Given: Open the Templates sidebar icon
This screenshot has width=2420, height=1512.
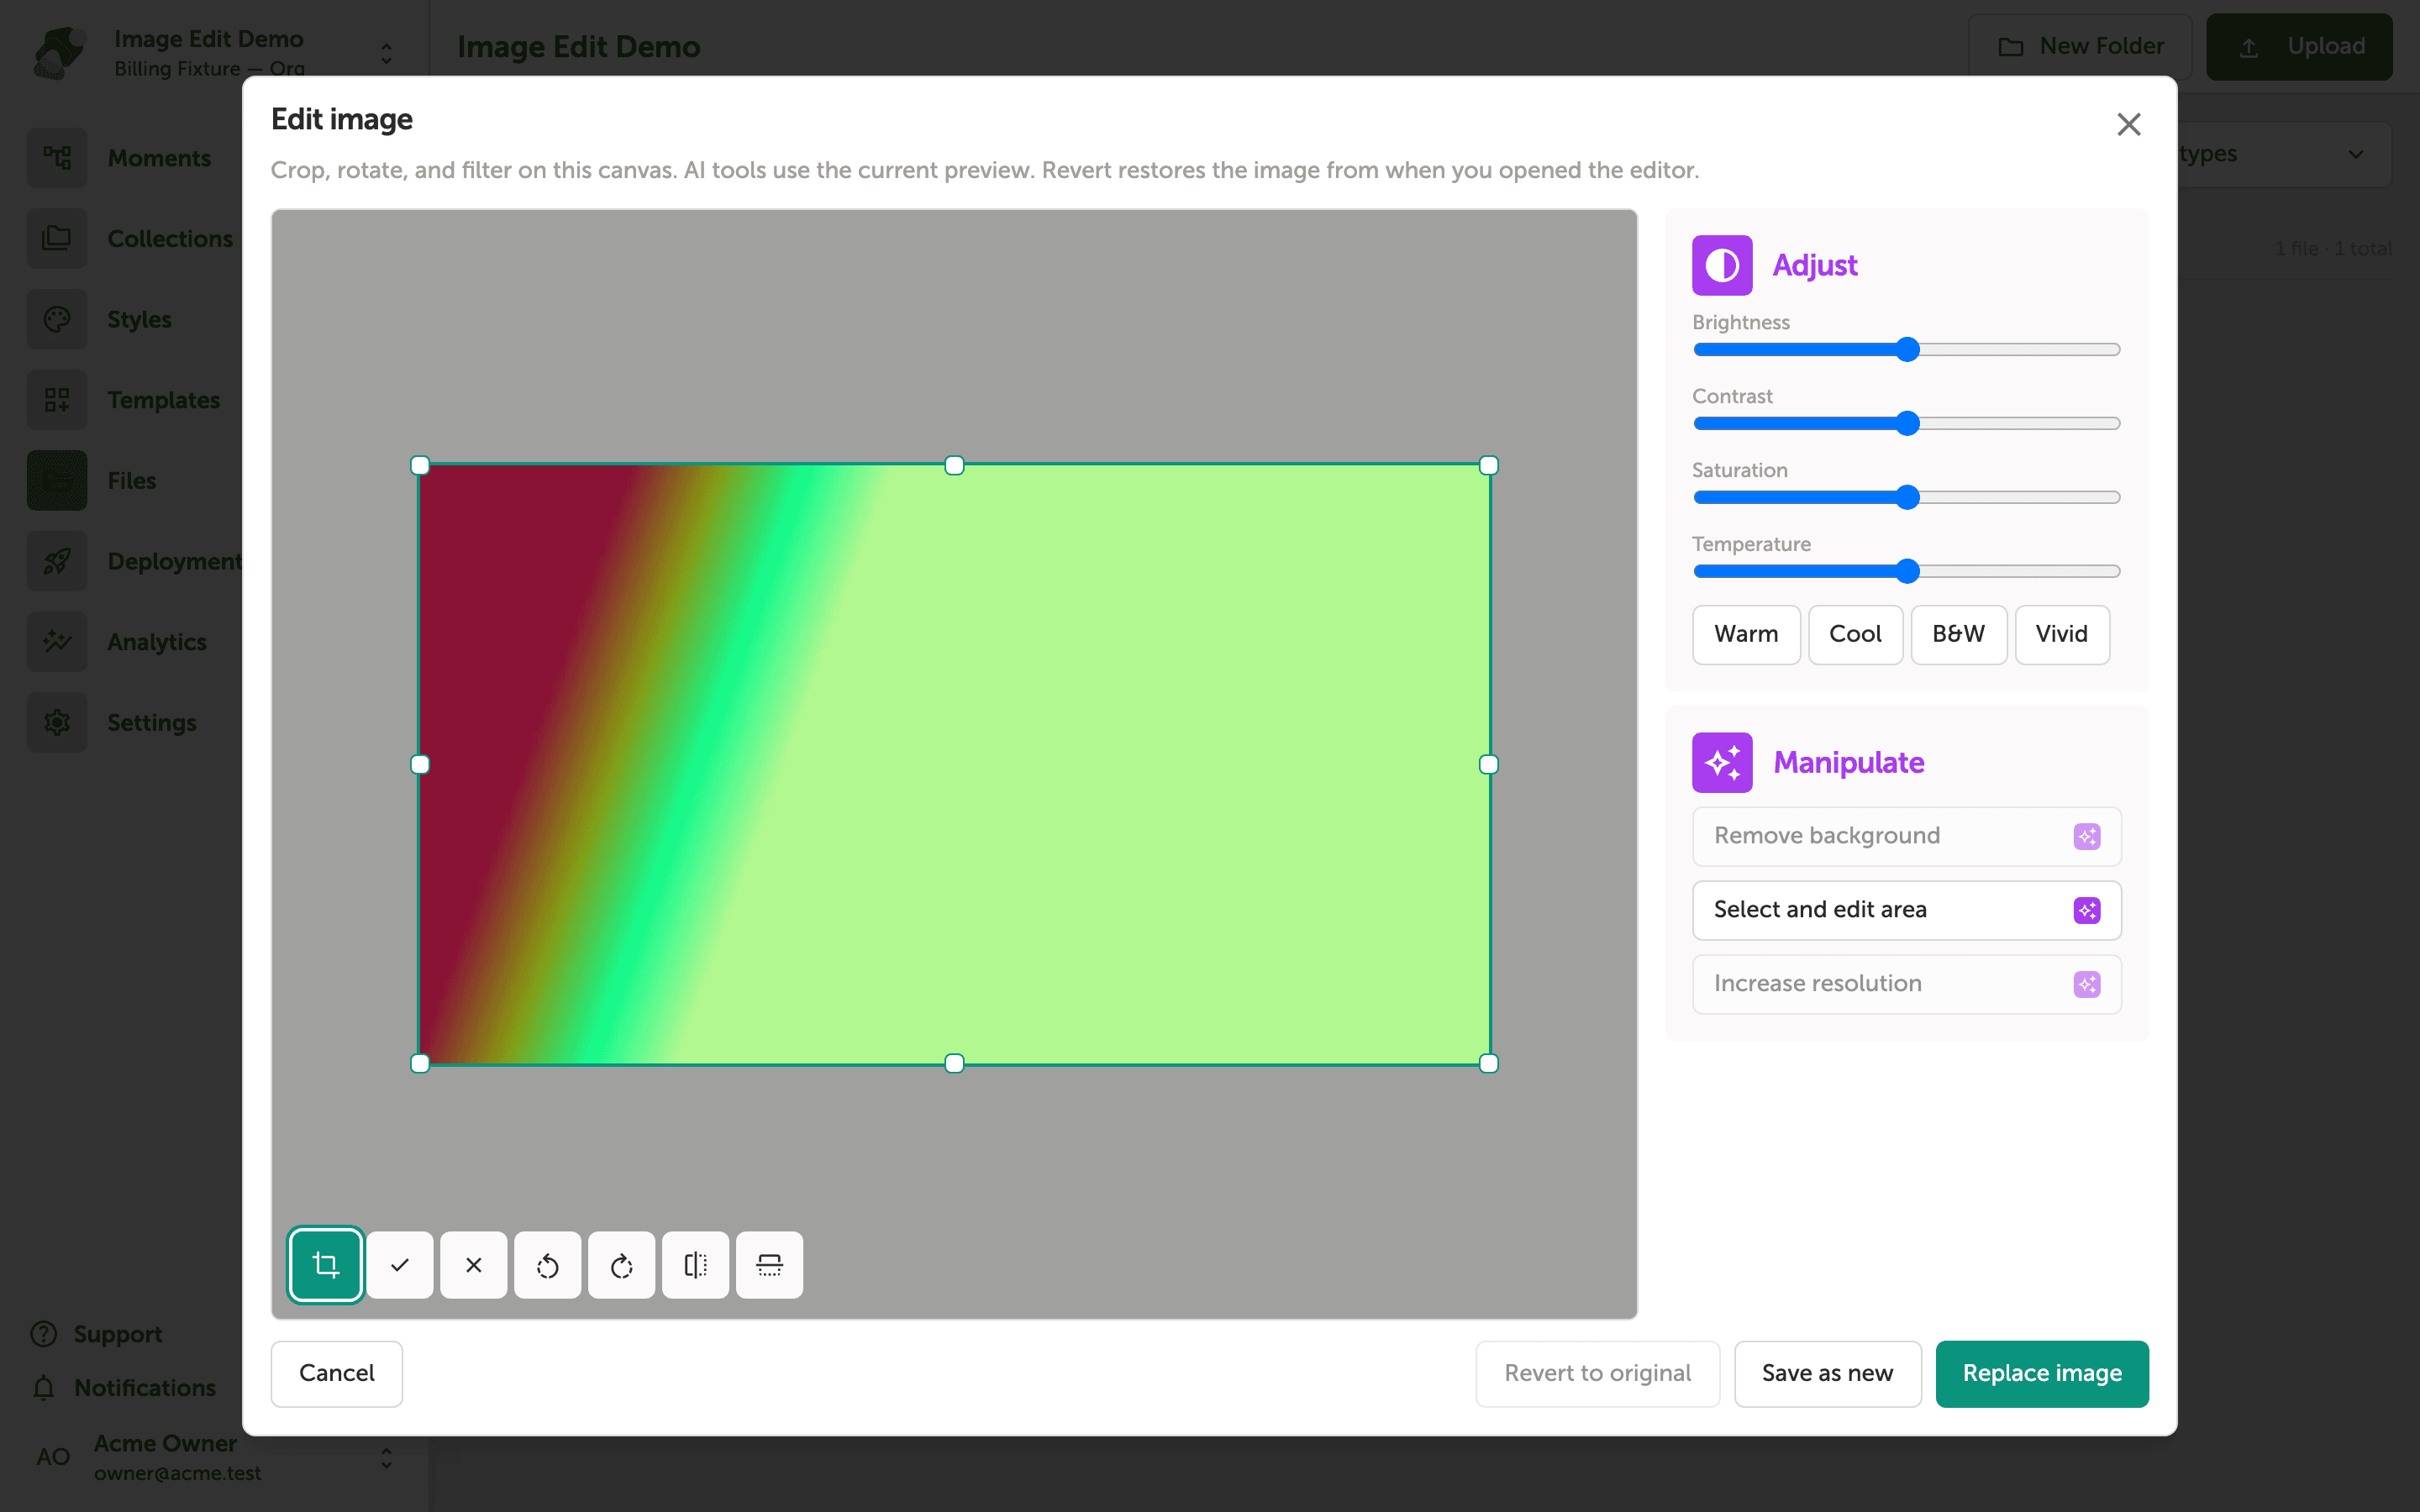Looking at the screenshot, I should click(57, 400).
